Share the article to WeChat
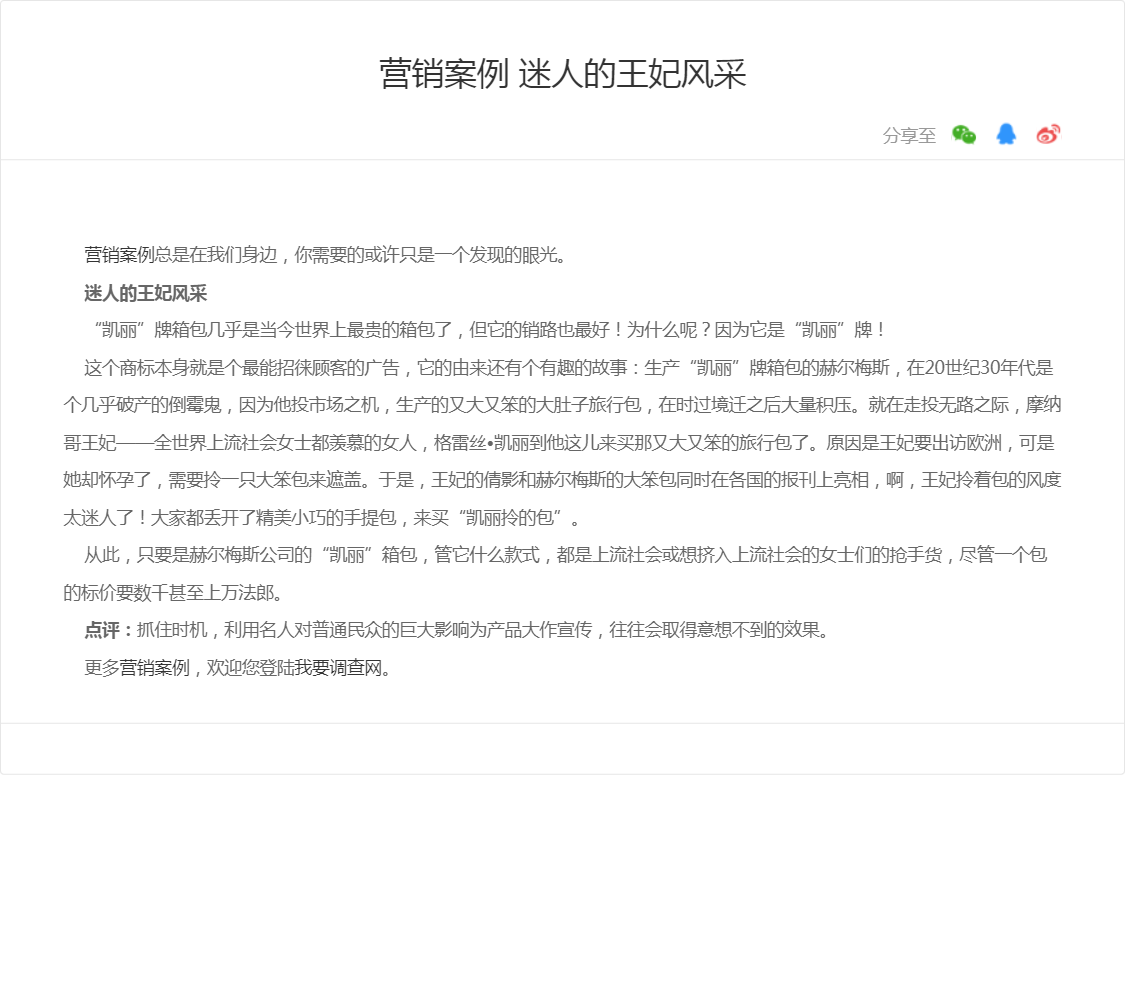The image size is (1125, 1000). click(x=964, y=134)
